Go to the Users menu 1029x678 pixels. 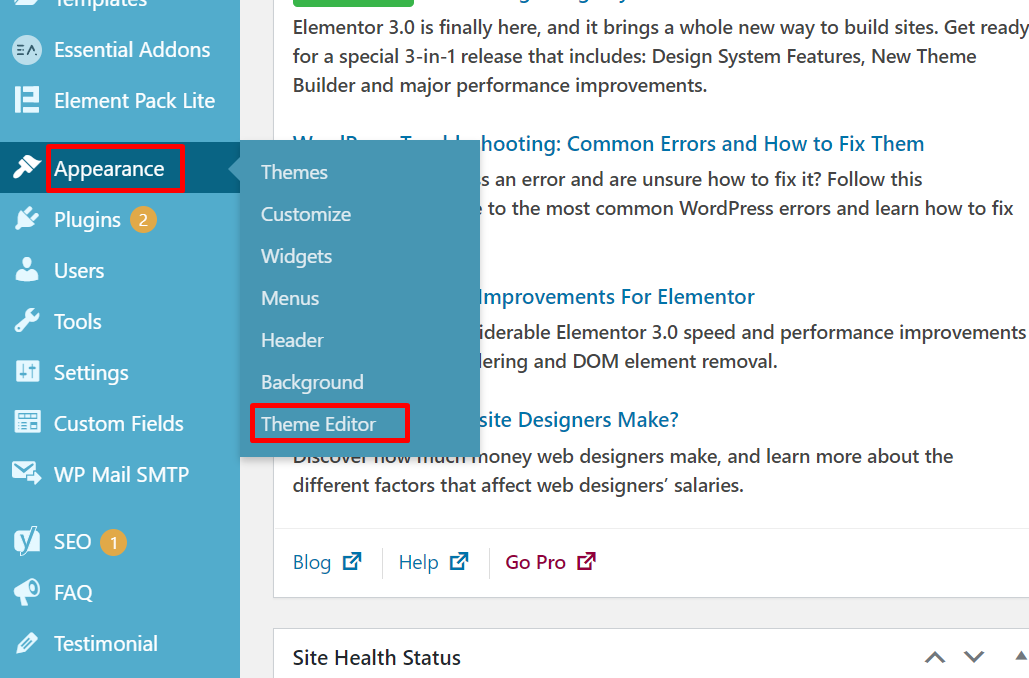point(120,270)
